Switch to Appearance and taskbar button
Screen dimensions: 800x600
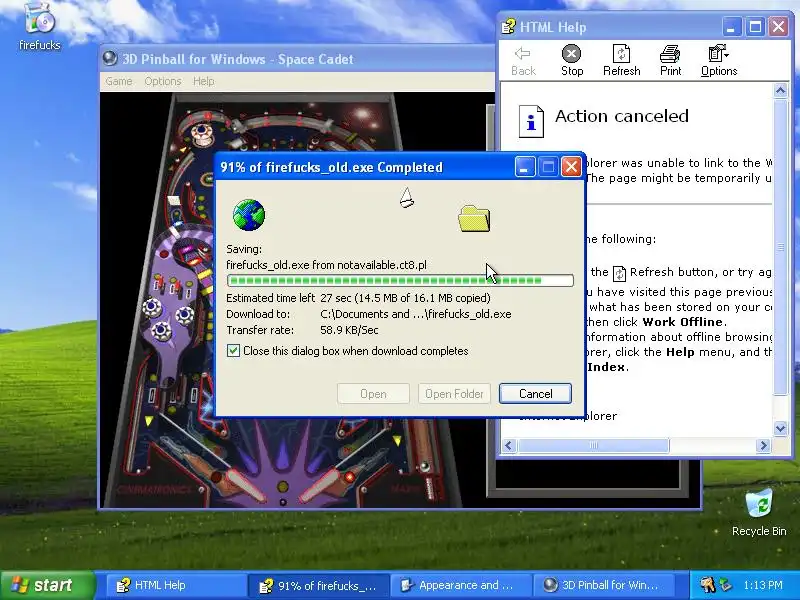461,585
